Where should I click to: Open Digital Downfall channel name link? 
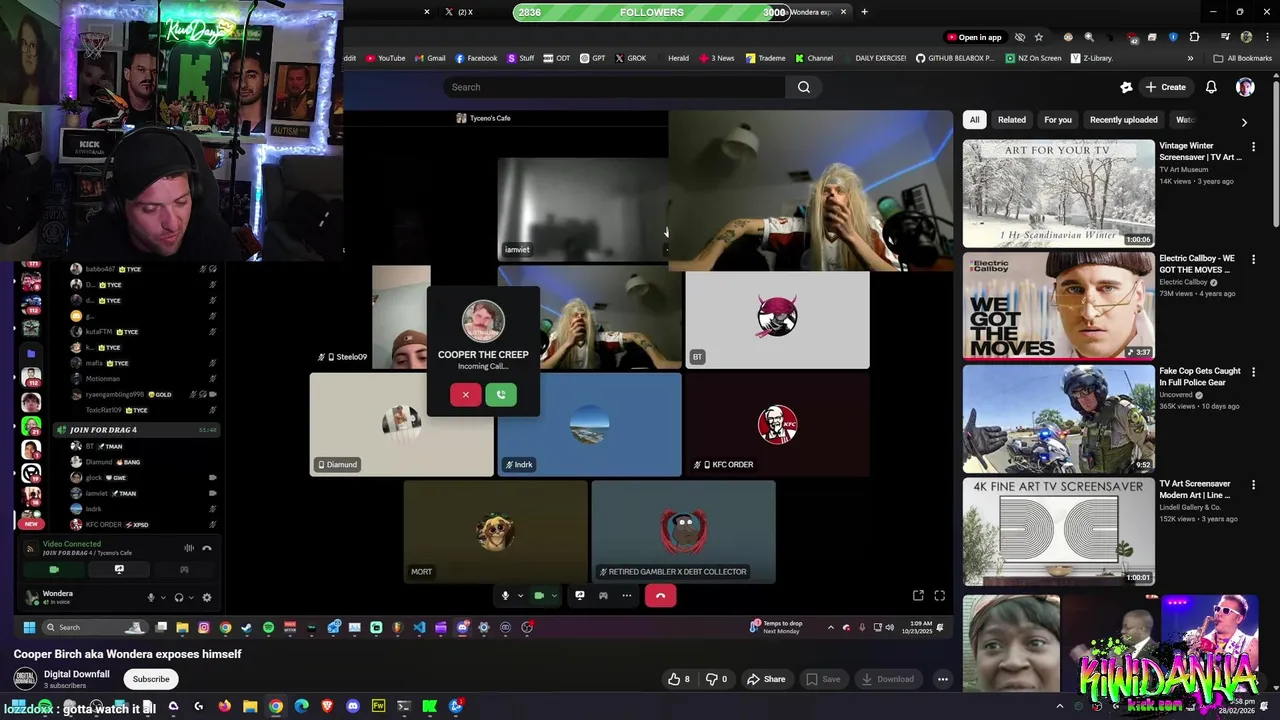tap(77, 674)
